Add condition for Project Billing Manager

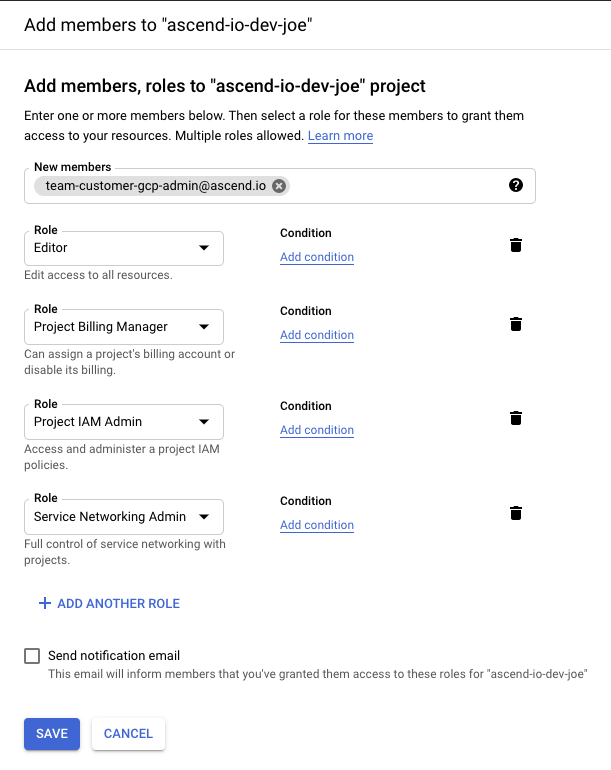(x=317, y=335)
